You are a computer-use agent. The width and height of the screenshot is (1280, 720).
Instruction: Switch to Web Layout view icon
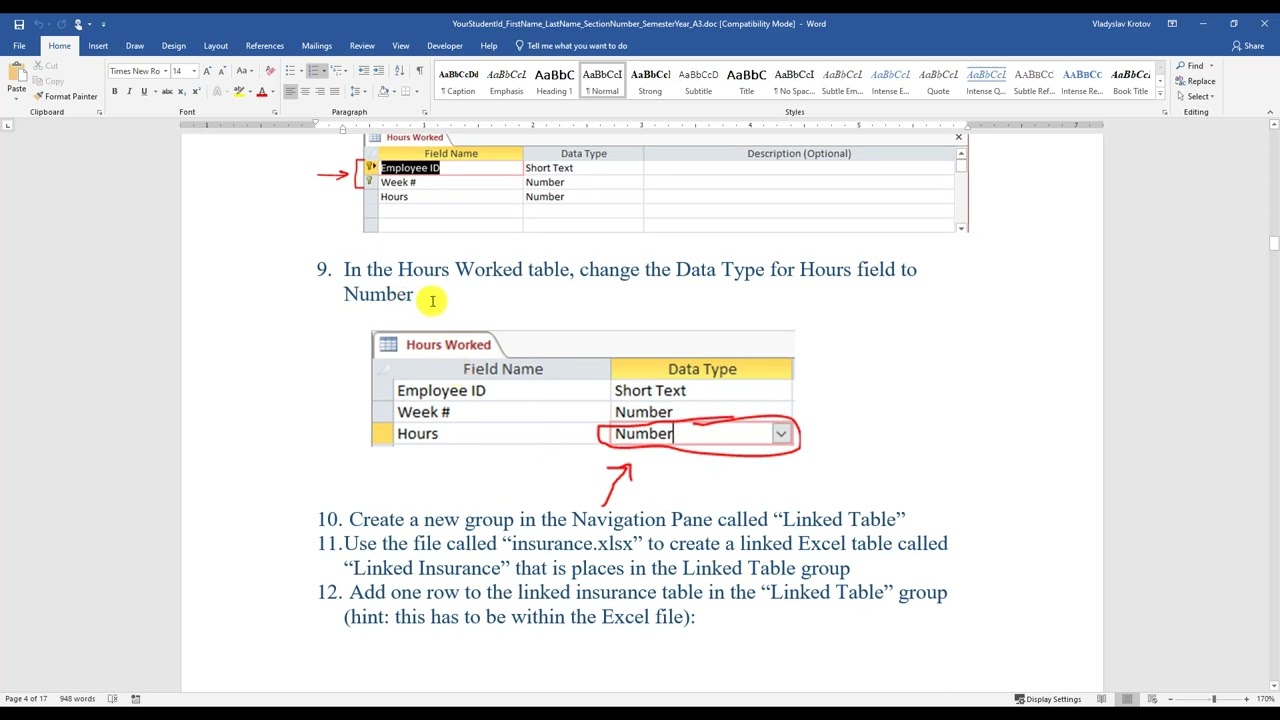[x=1150, y=699]
